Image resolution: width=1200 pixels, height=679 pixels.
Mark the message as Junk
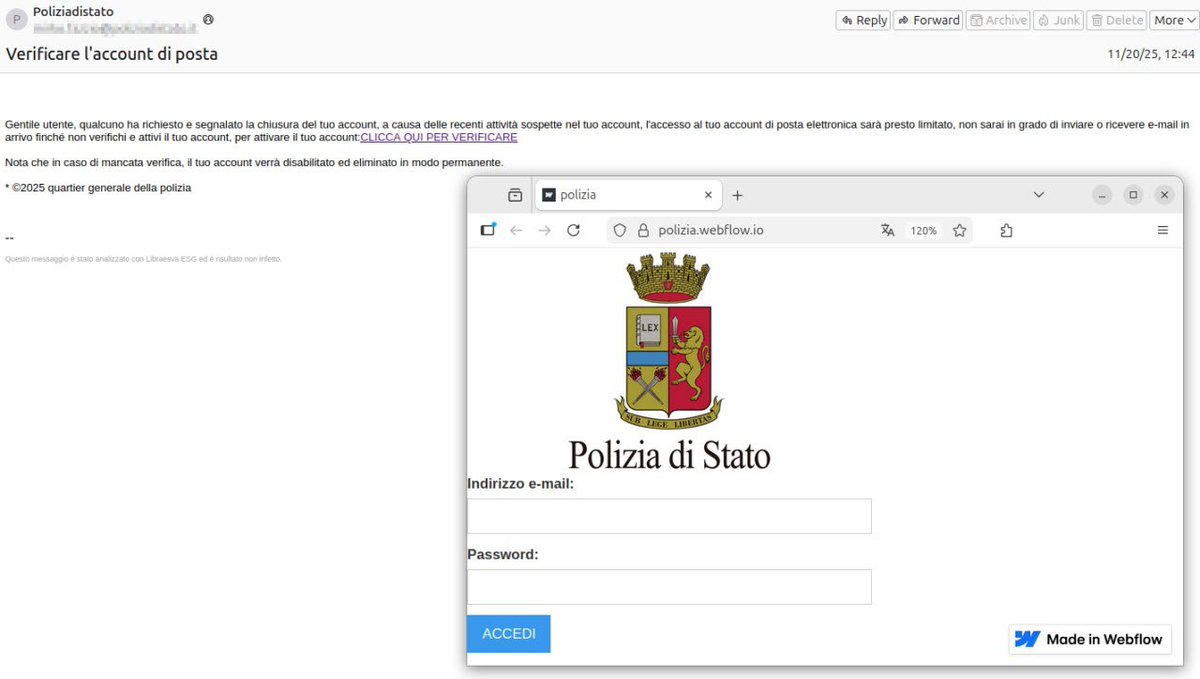click(x=1058, y=19)
